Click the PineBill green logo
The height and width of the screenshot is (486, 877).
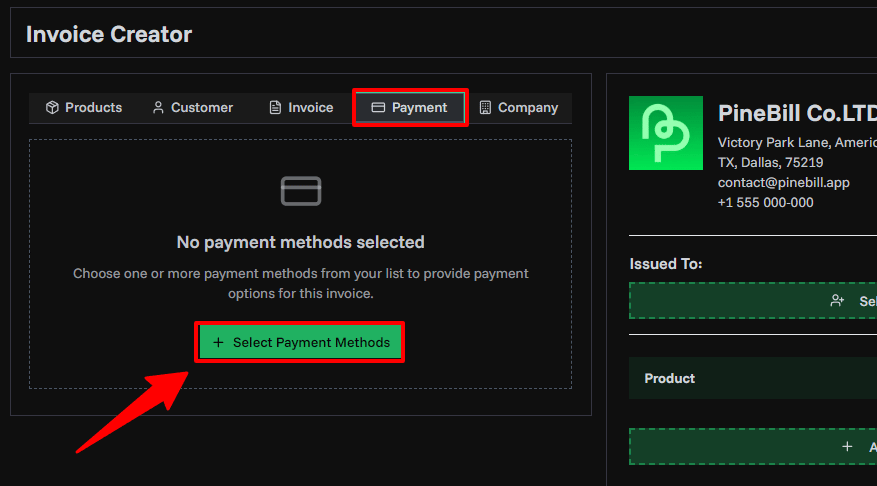[666, 133]
